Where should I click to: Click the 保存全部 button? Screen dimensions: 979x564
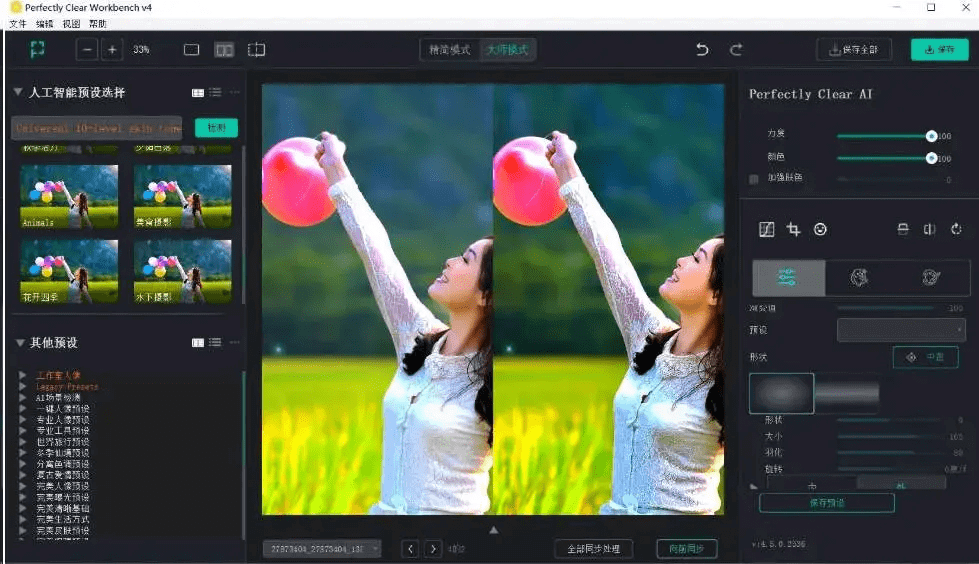(x=854, y=49)
